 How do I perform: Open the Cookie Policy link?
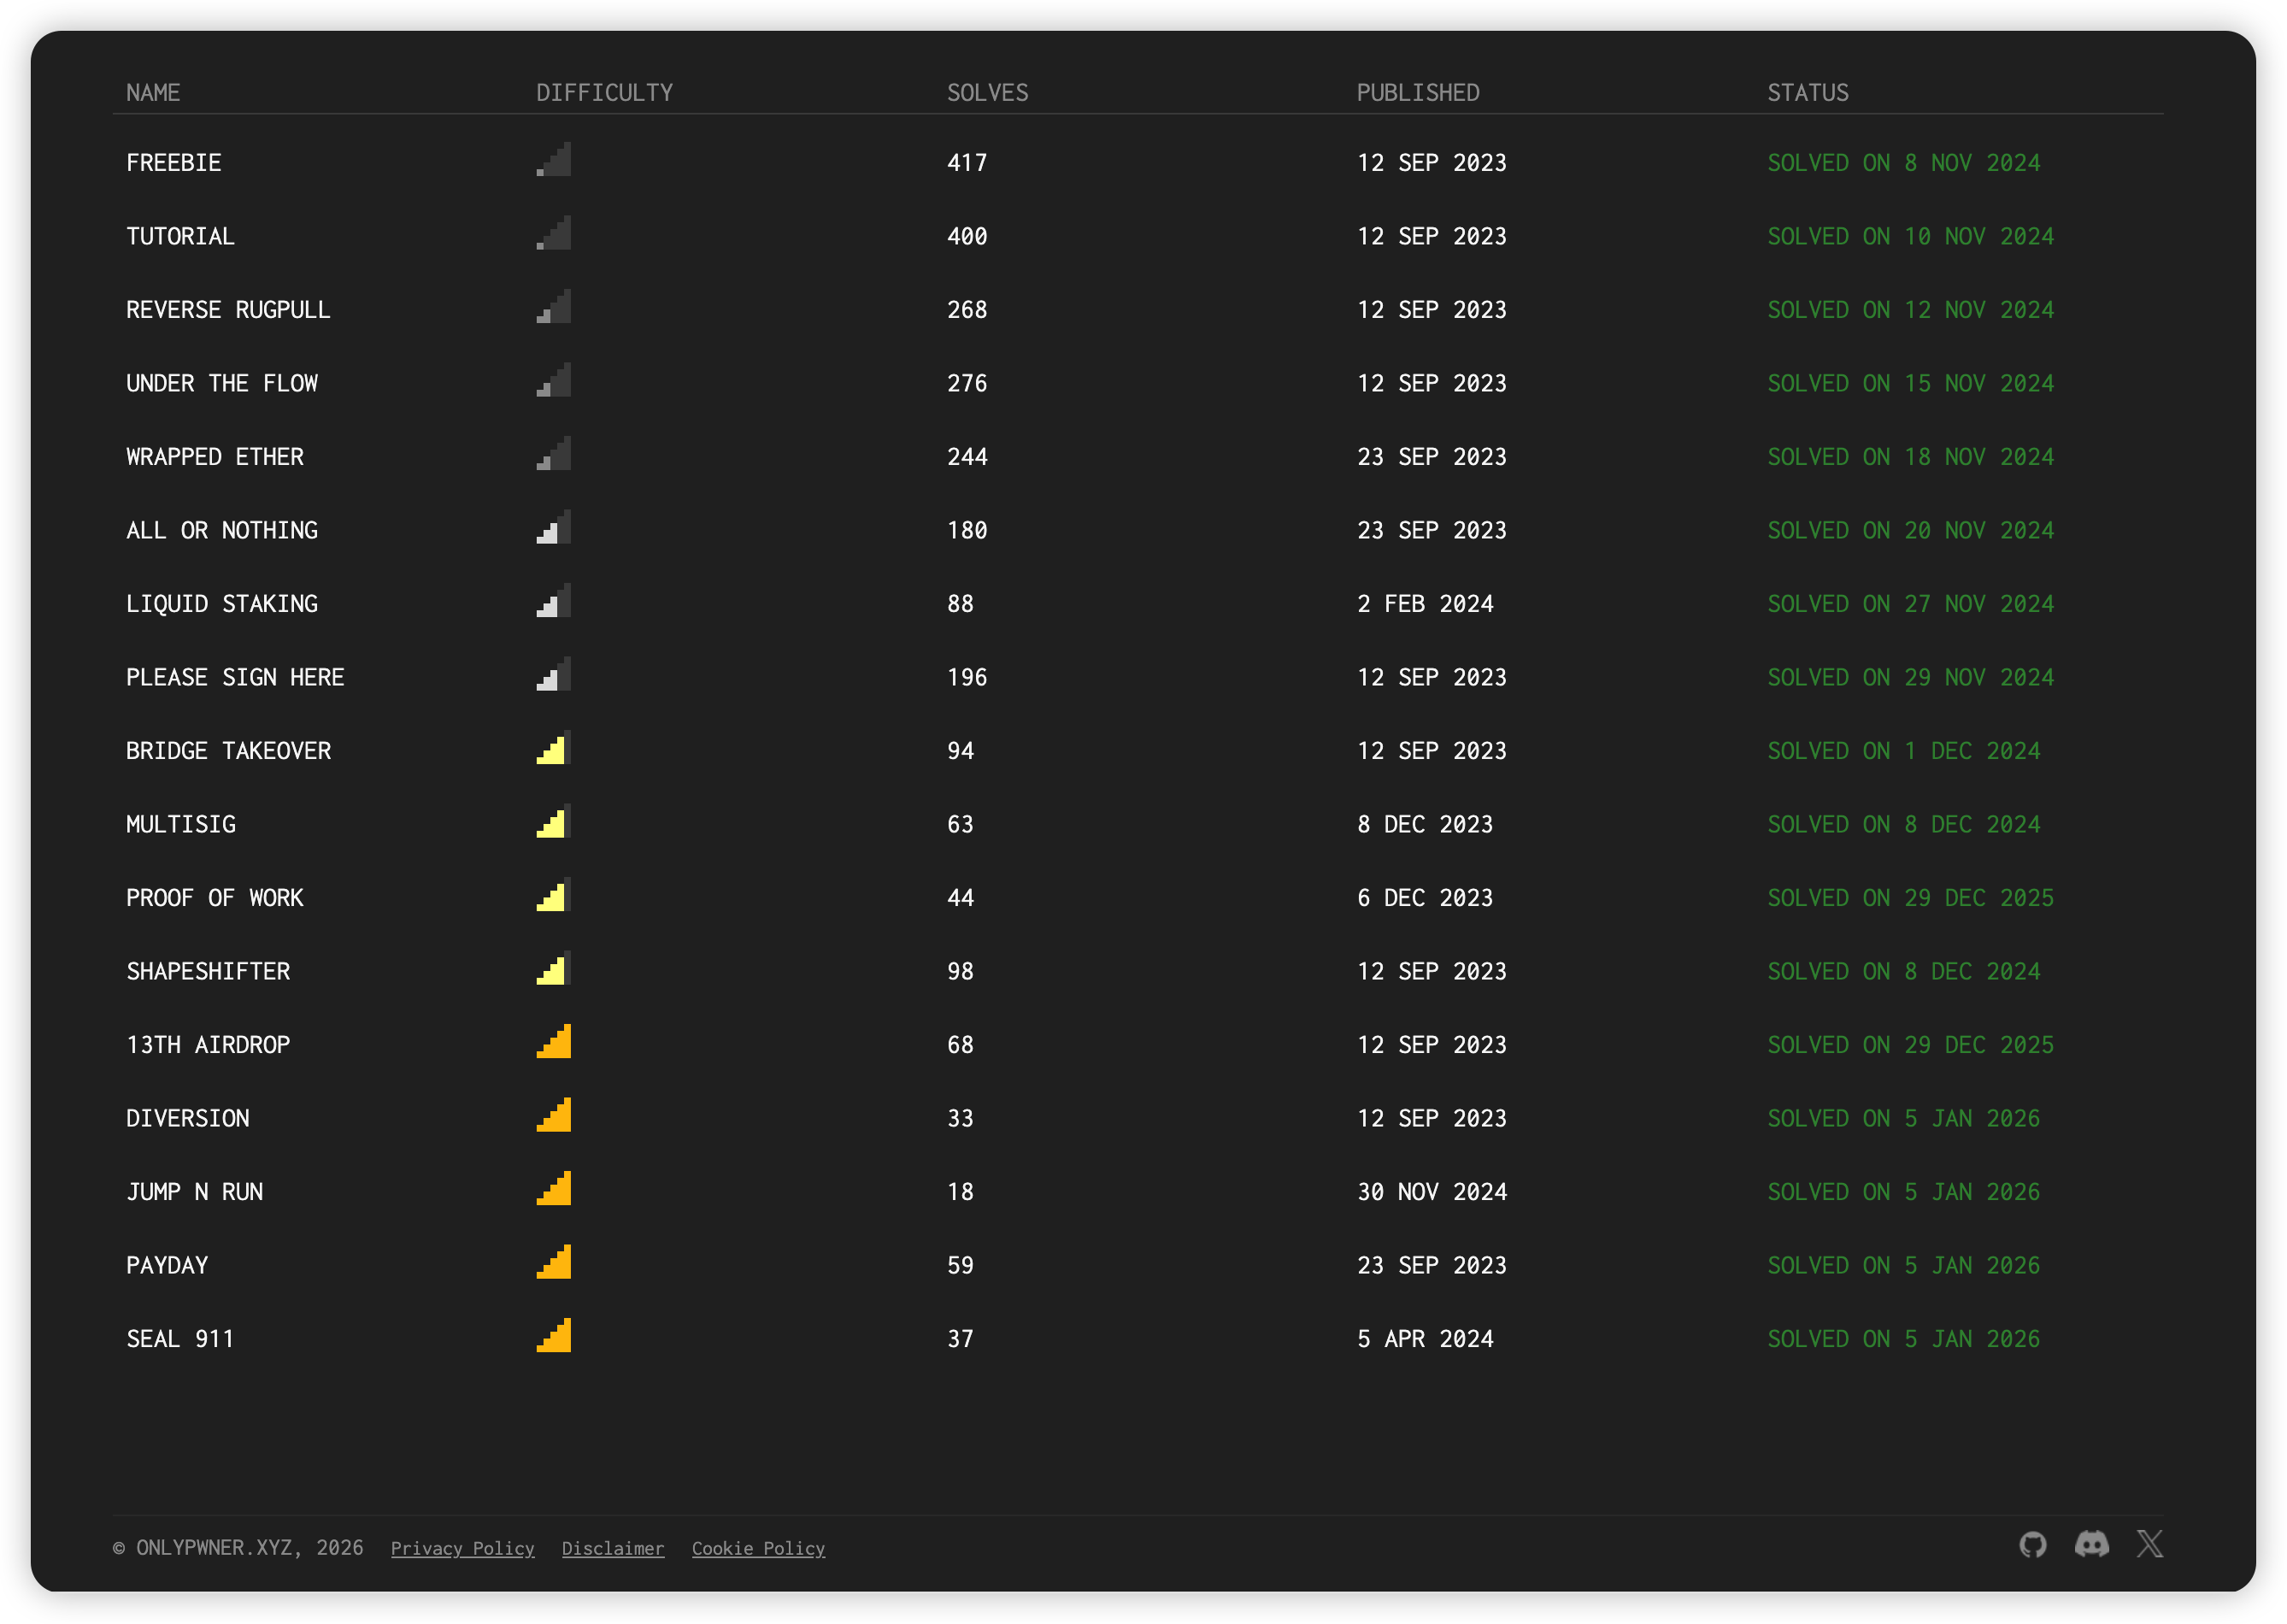[758, 1548]
